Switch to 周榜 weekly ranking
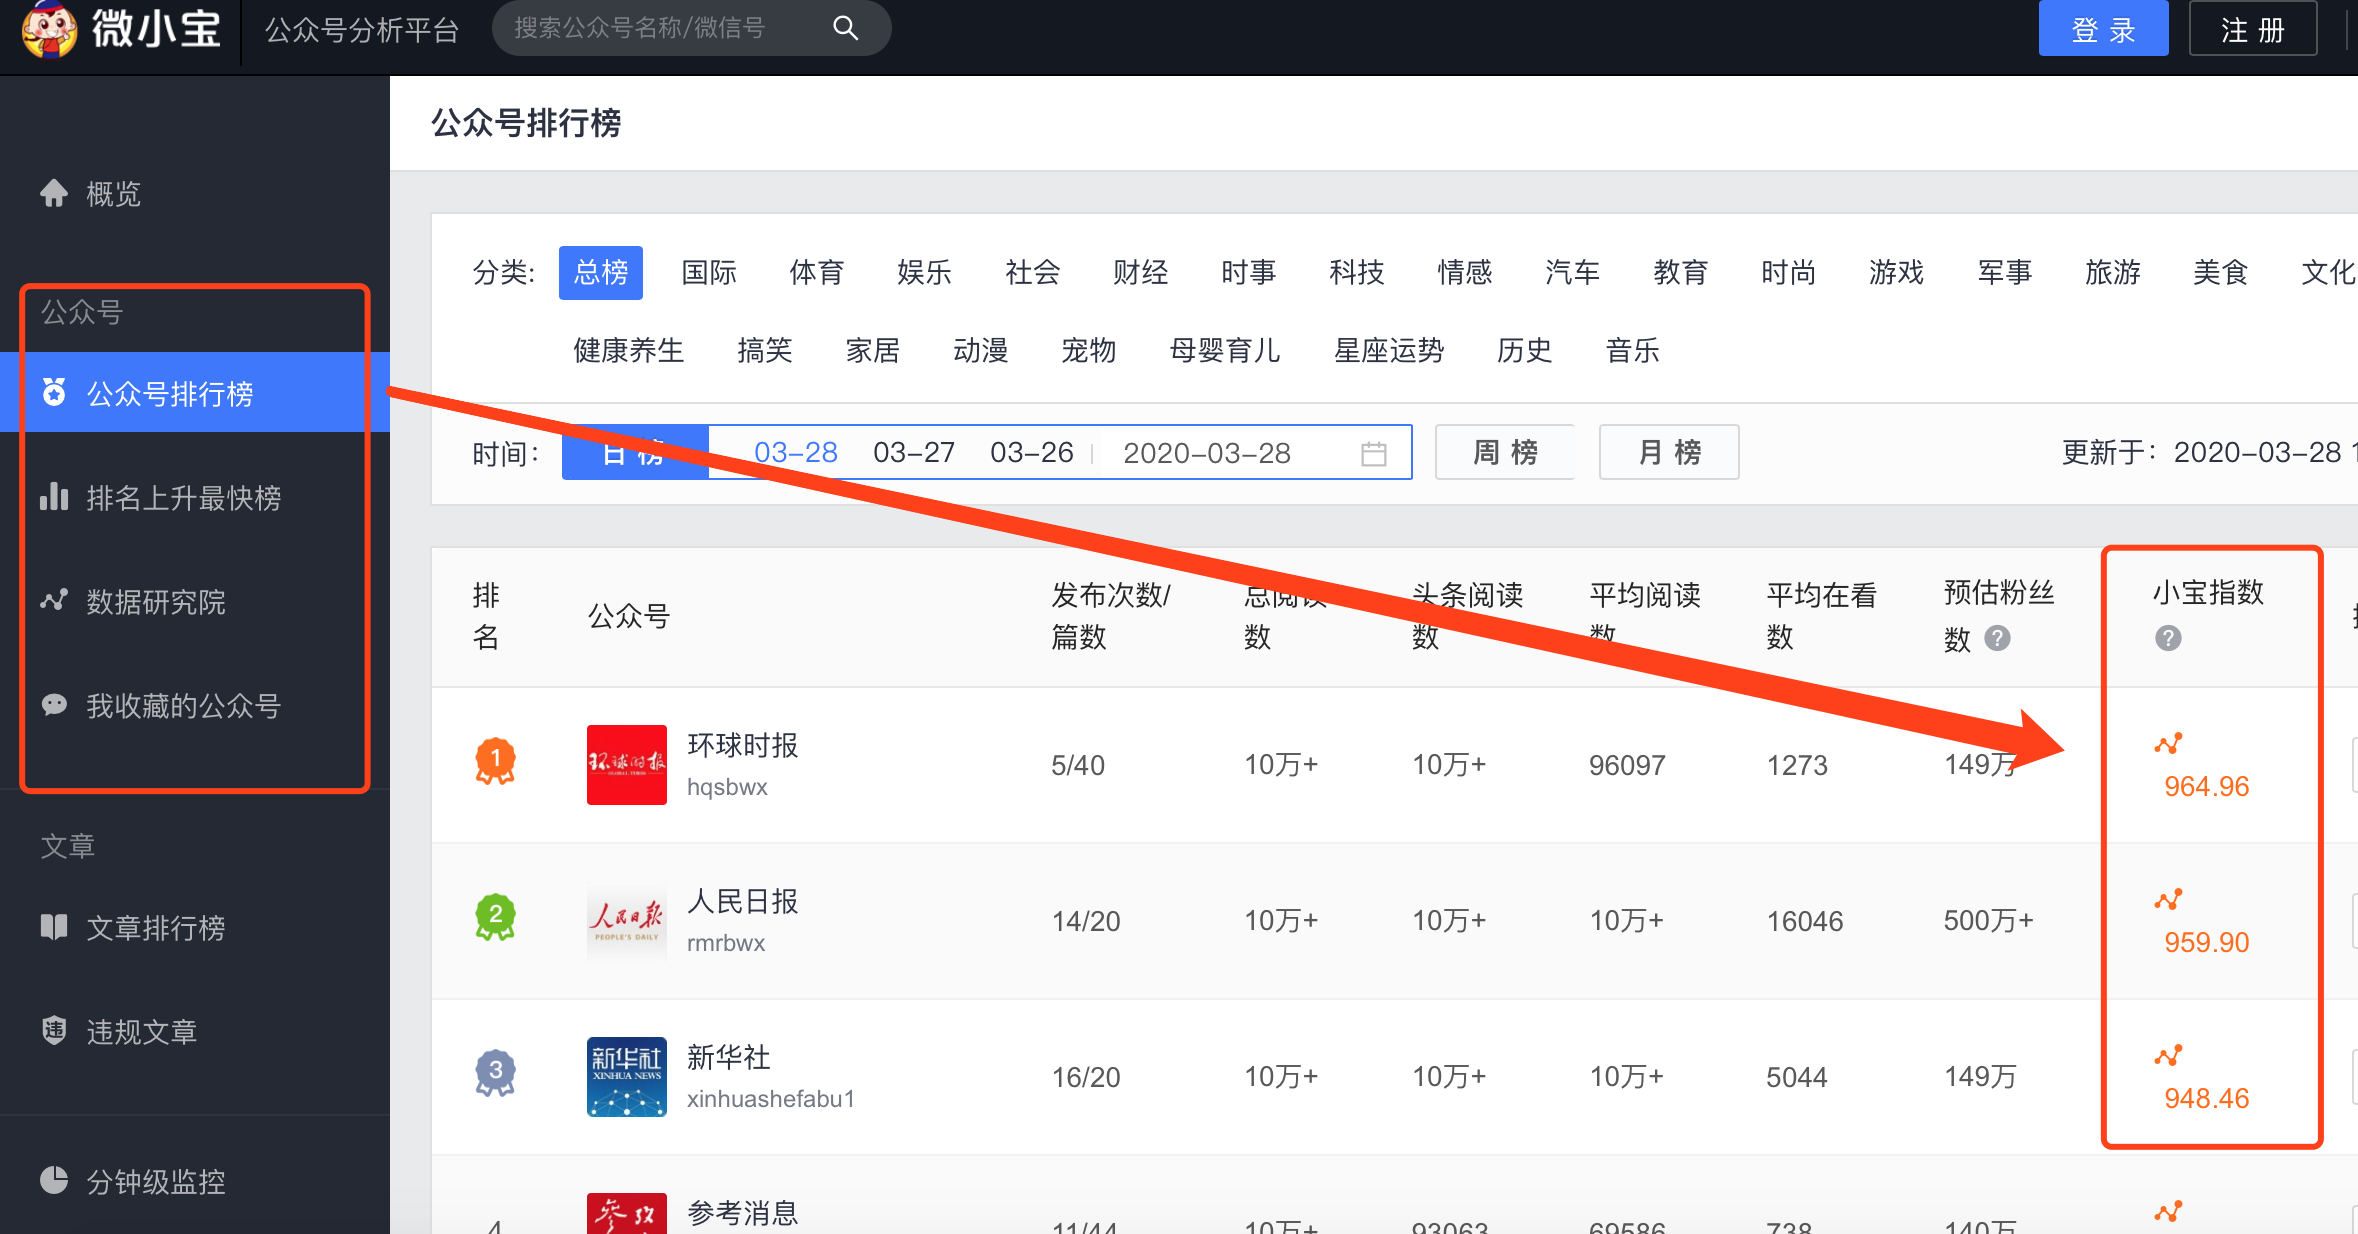Viewport: 2358px width, 1234px height. coord(1505,452)
